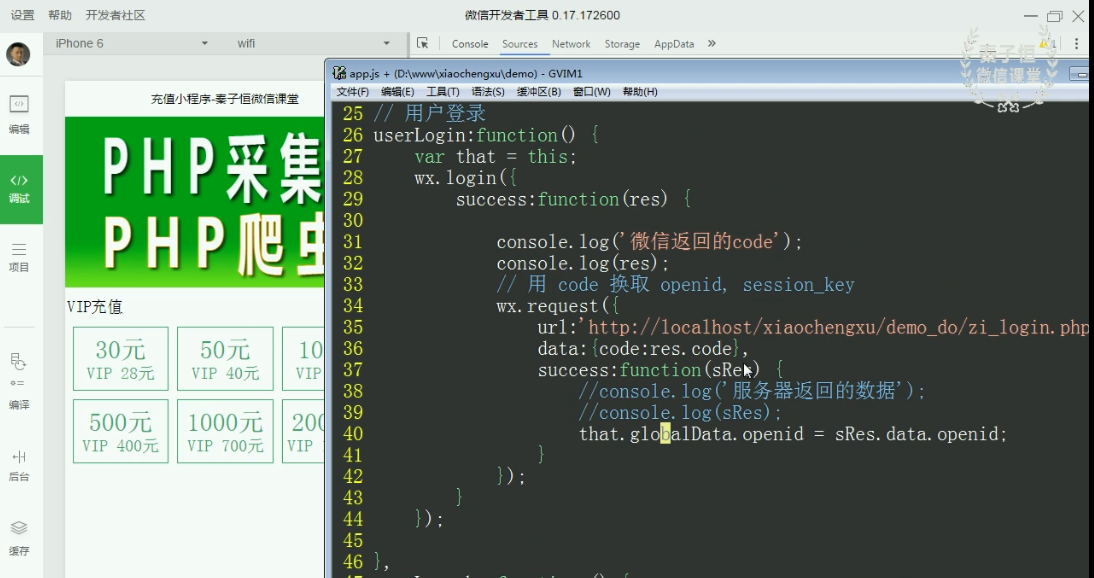Open GVIM 编辑(E) menu

(x=397, y=92)
